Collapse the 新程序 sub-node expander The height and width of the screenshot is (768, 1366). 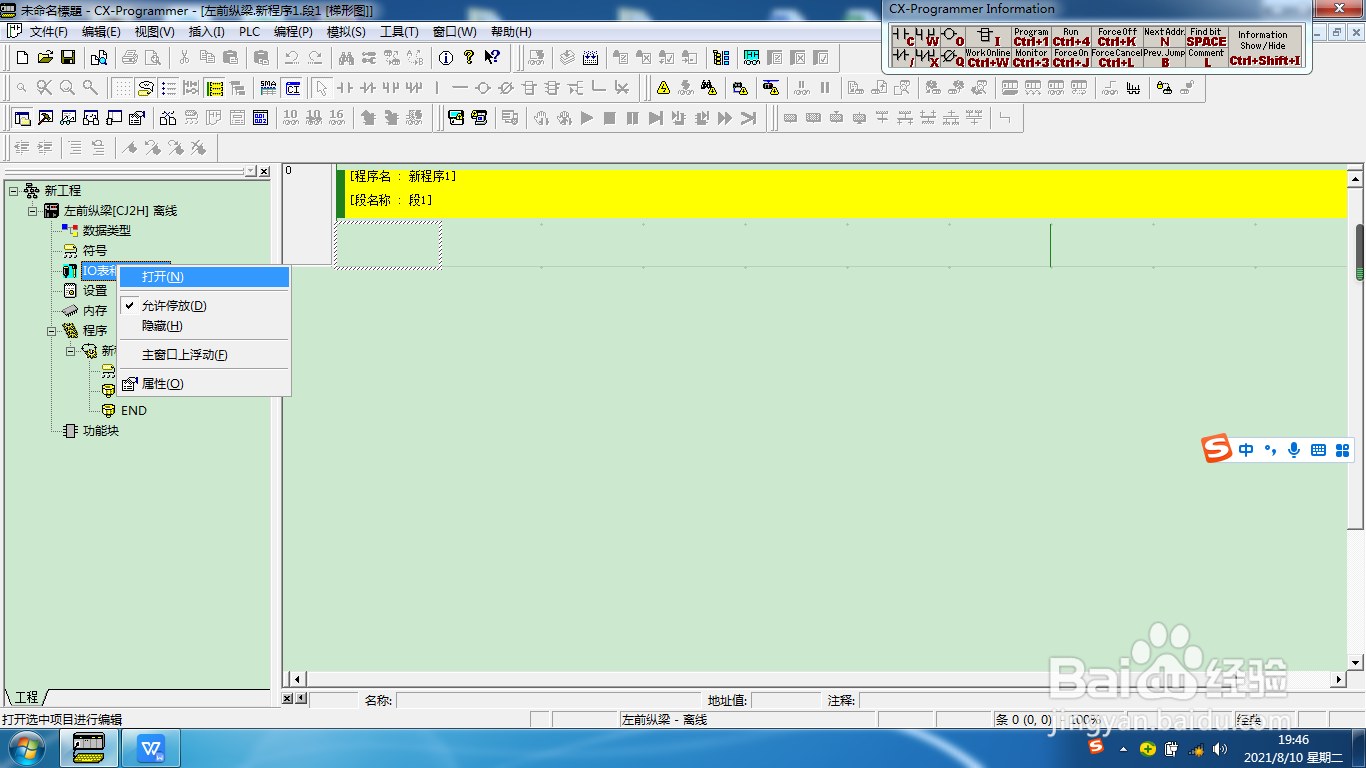pos(70,351)
